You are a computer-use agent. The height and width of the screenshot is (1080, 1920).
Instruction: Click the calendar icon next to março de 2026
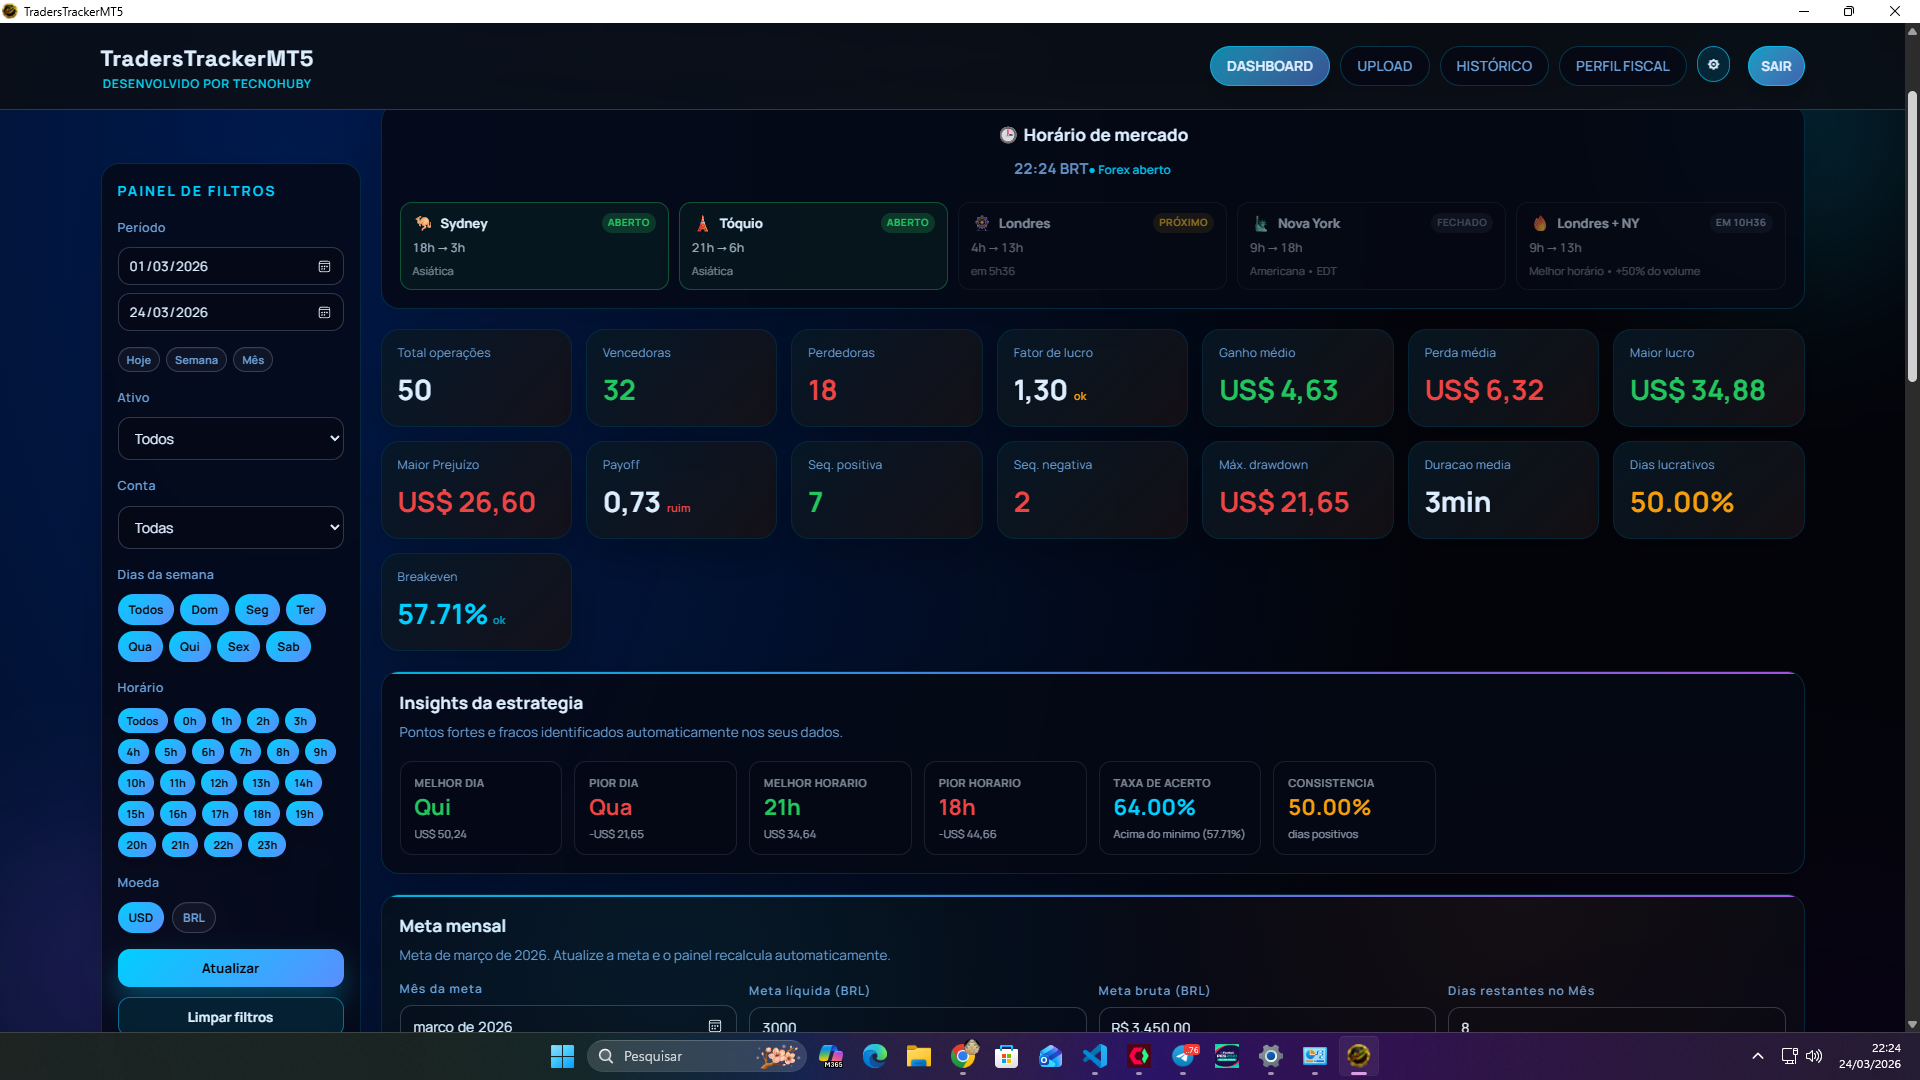pyautogui.click(x=714, y=1026)
